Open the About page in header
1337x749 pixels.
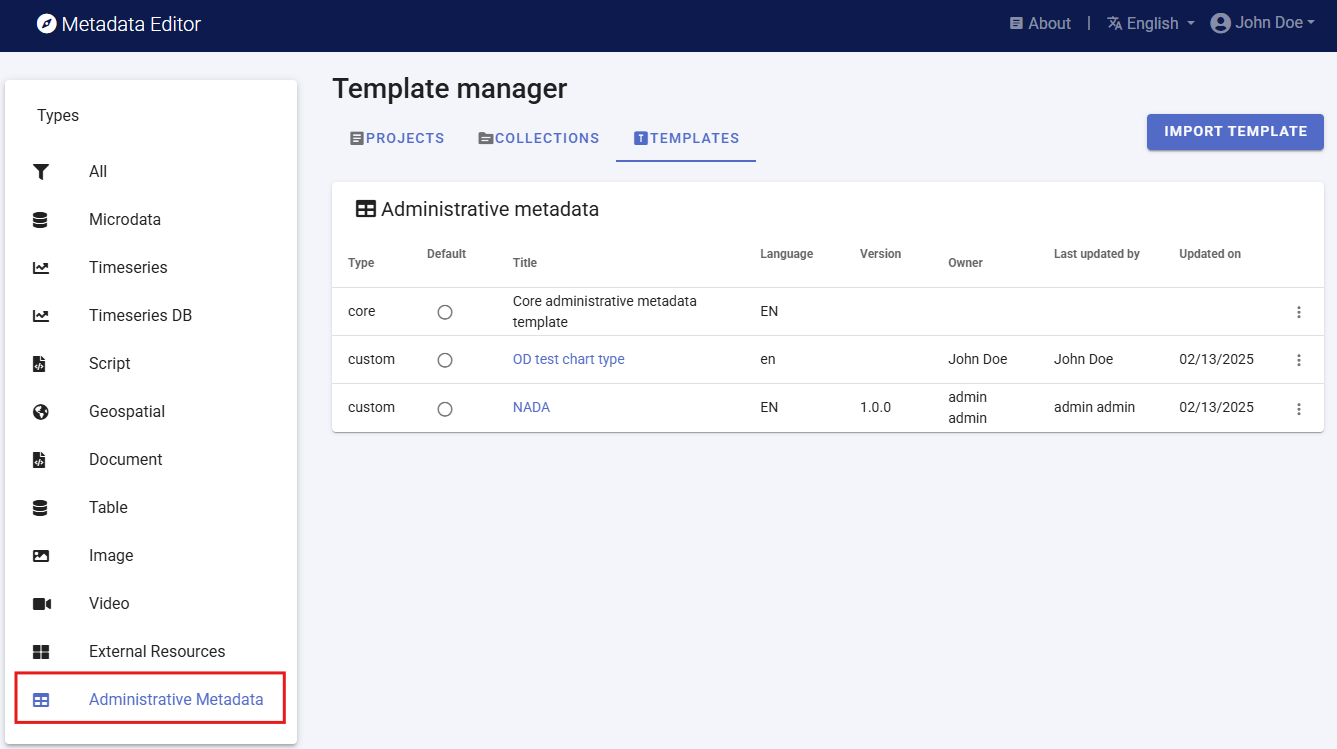point(1040,24)
